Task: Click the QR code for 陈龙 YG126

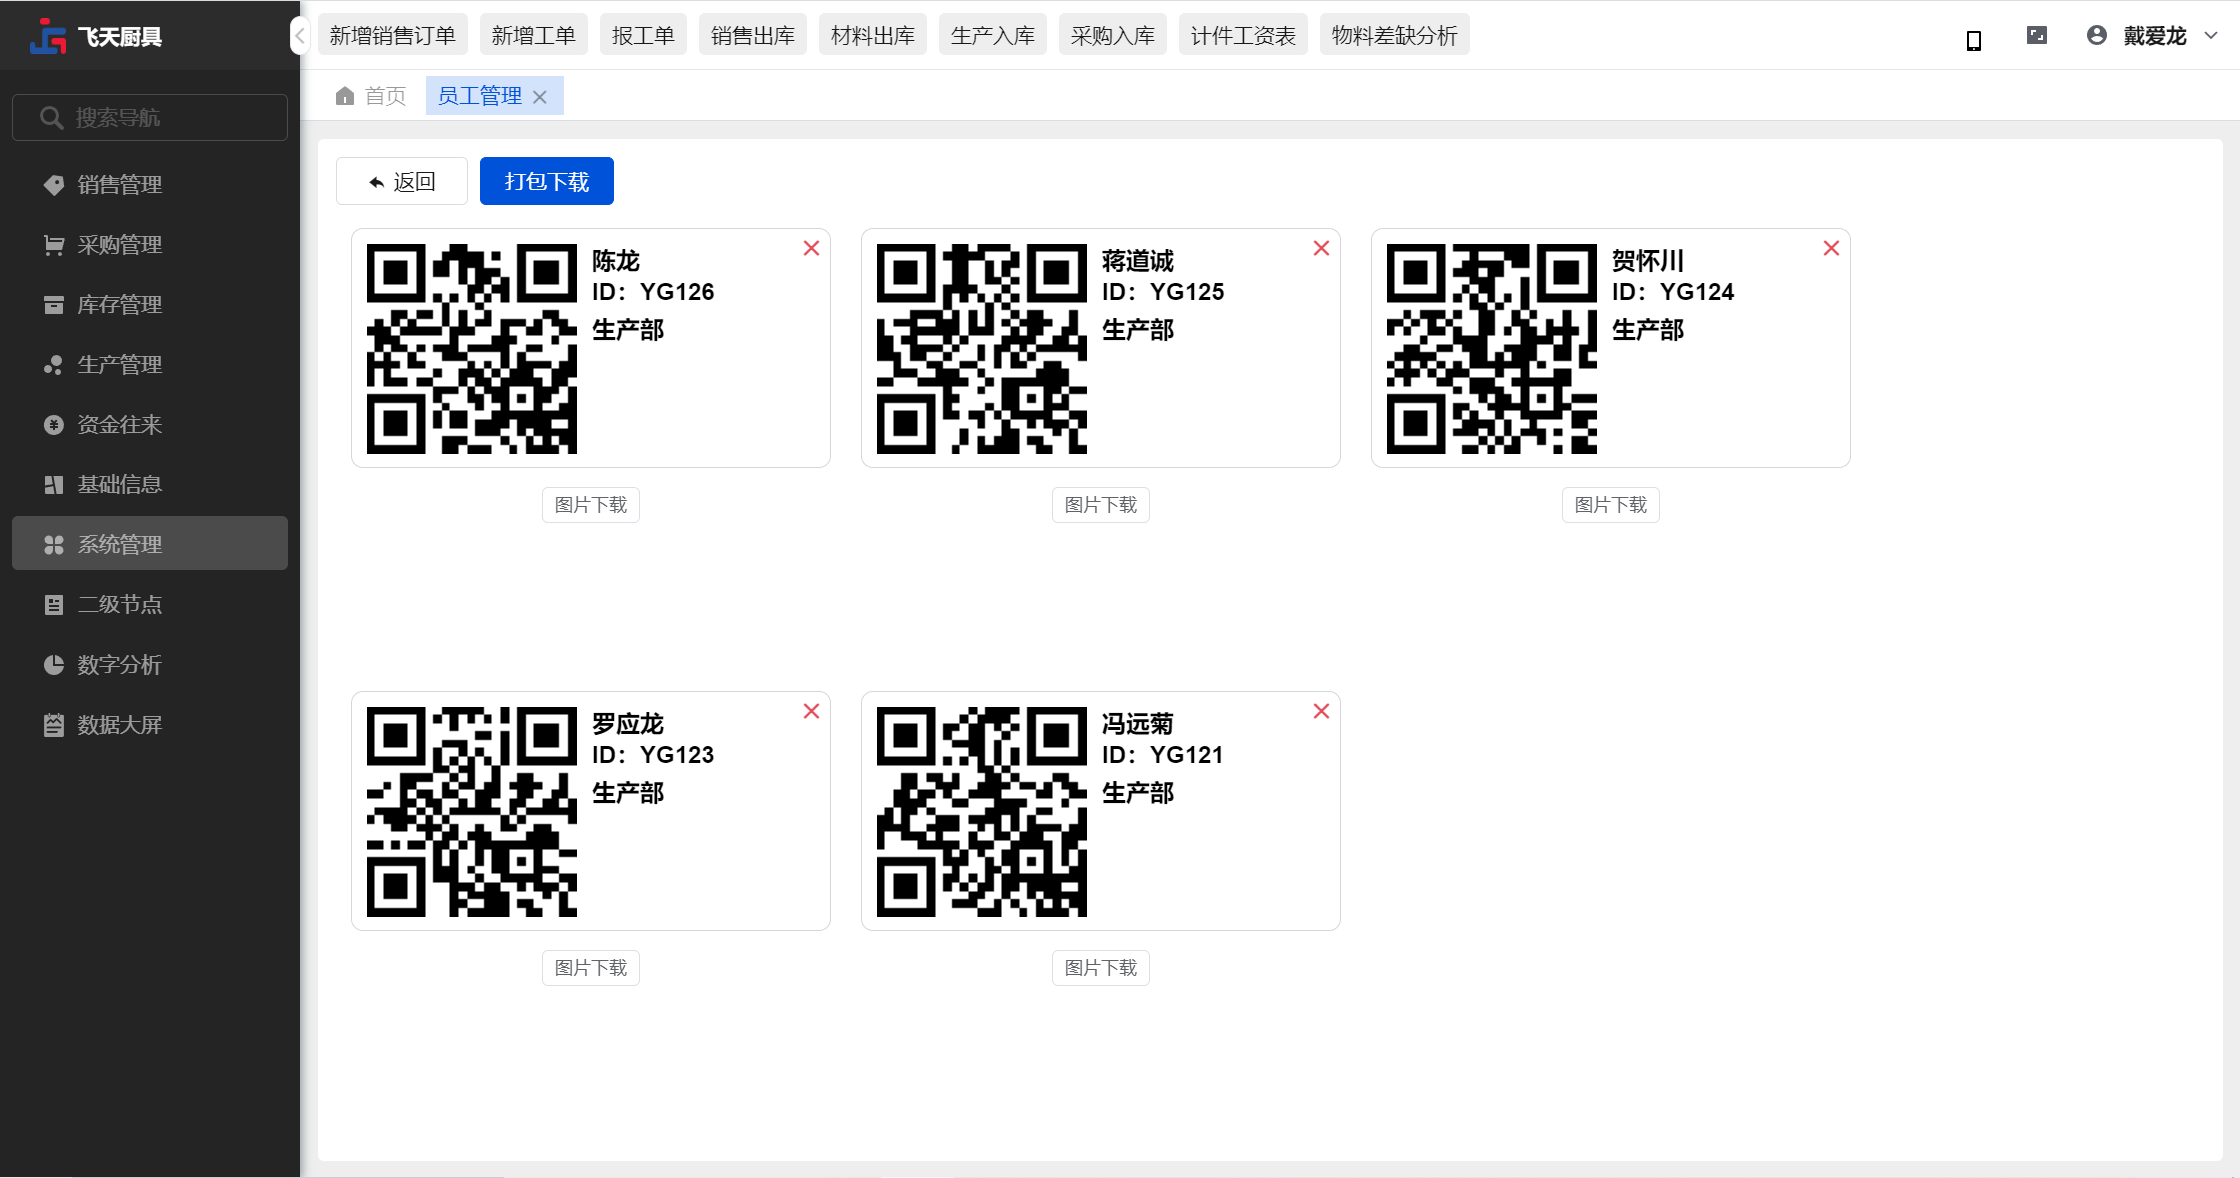Action: (x=472, y=349)
